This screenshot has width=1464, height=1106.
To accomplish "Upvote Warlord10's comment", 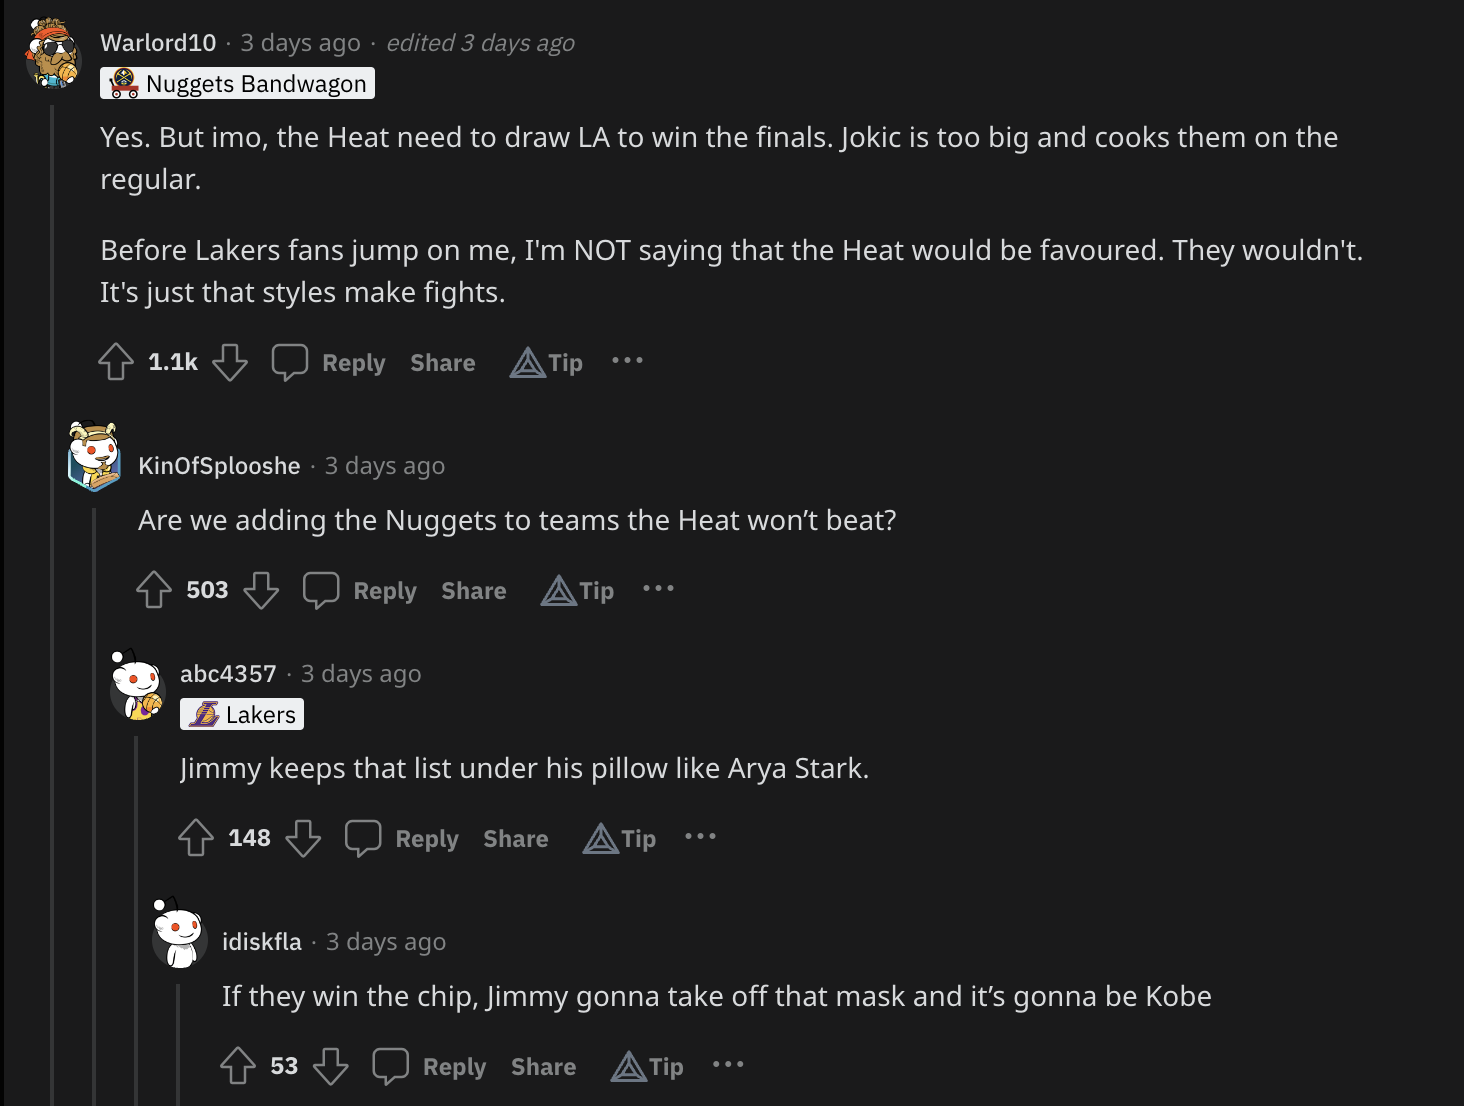I will click(116, 362).
